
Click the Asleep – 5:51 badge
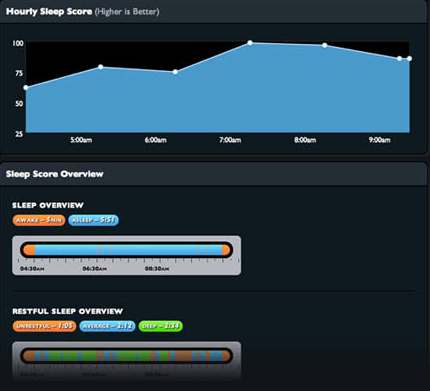93,220
